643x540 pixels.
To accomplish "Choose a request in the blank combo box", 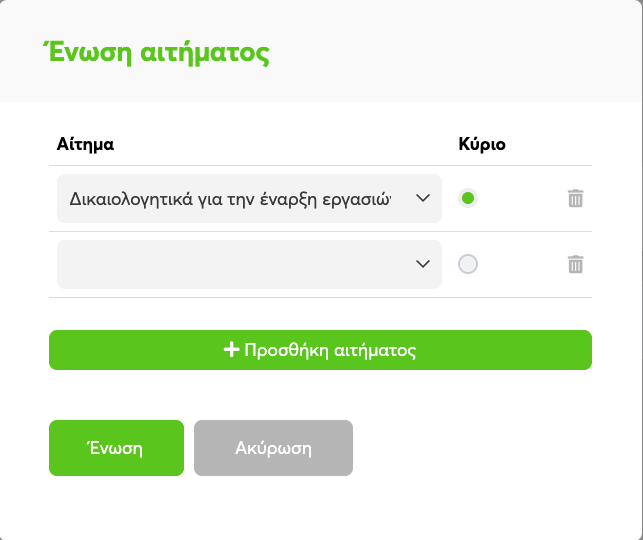I will click(x=249, y=264).
